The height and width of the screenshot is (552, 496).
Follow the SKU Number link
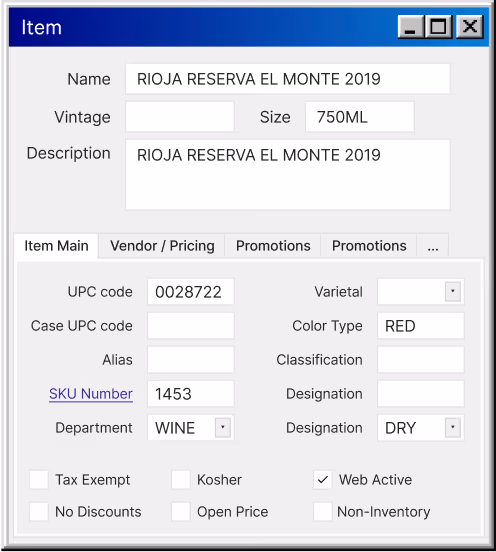(91, 394)
